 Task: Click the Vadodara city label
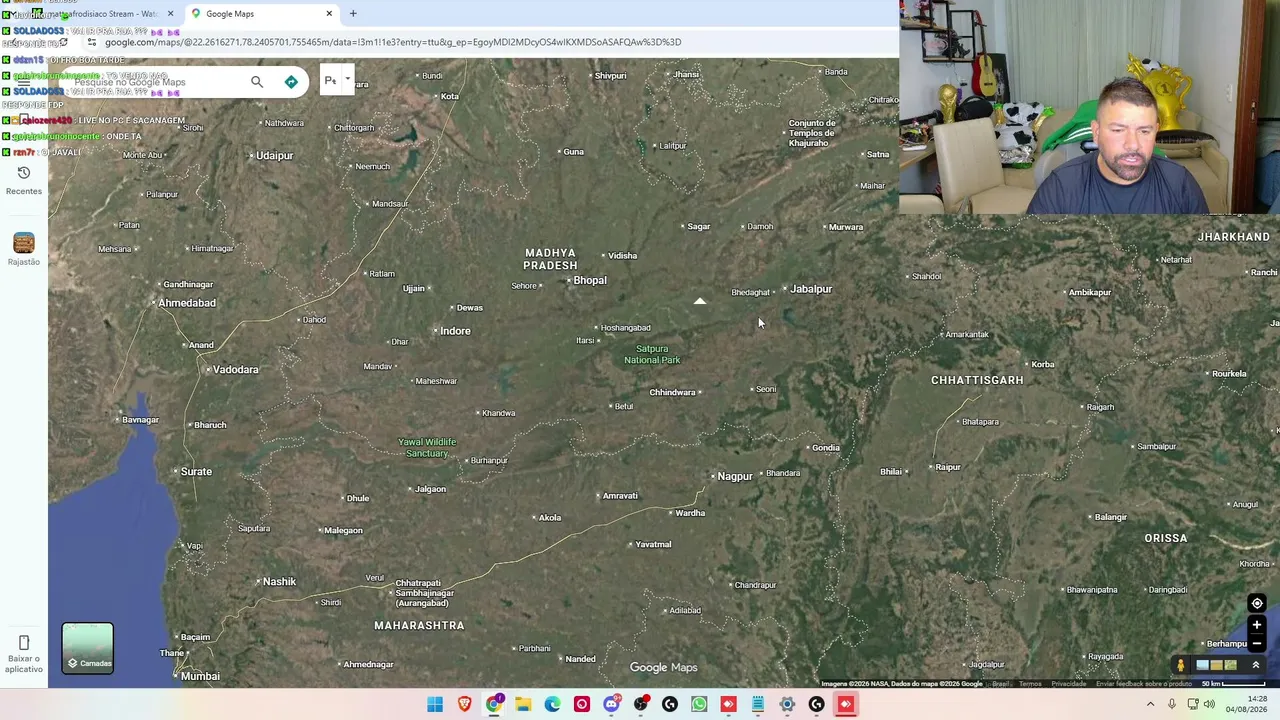coord(236,370)
